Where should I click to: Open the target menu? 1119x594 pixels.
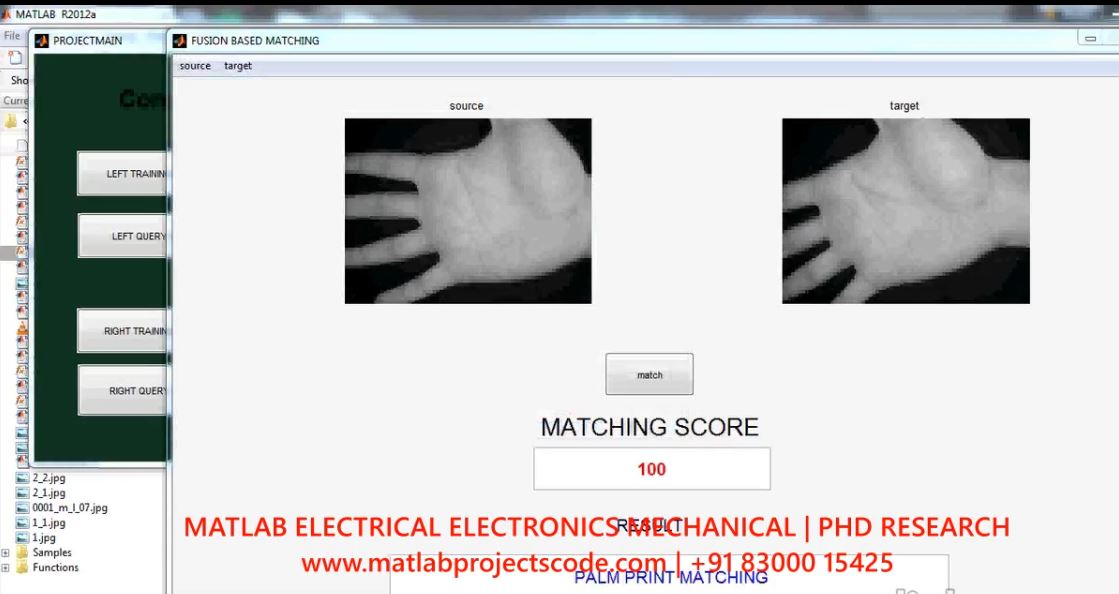pos(238,66)
